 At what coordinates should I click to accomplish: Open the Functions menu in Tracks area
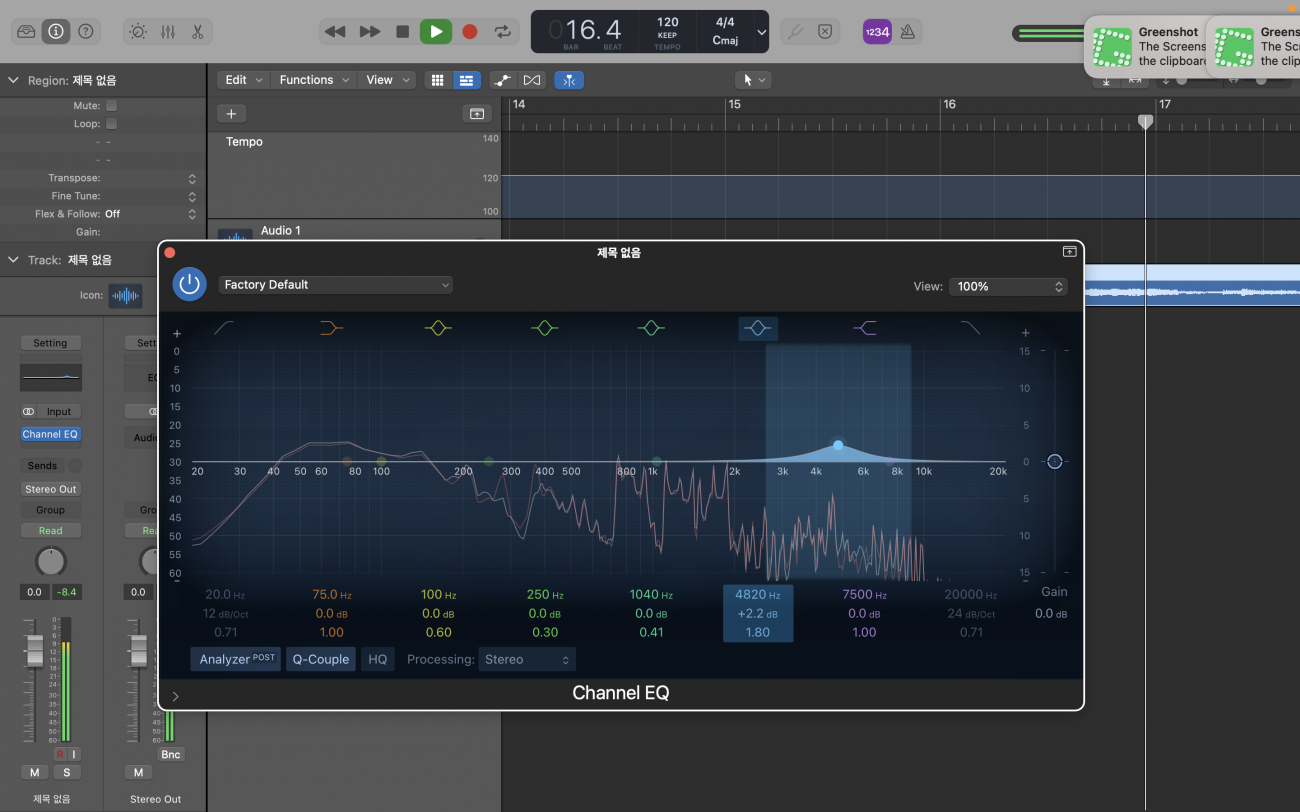click(315, 80)
